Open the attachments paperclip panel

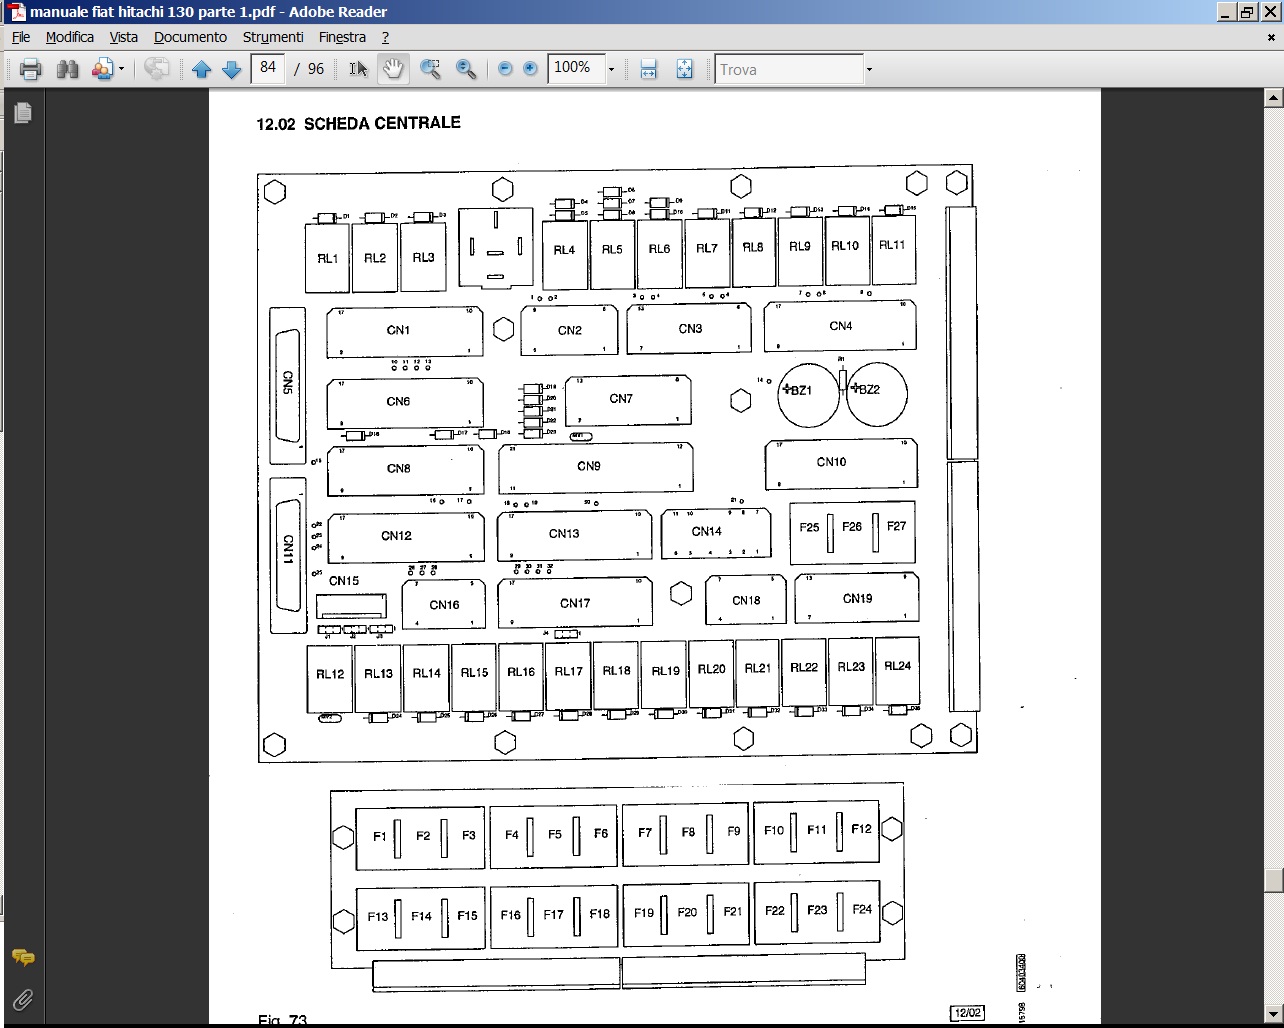coord(22,999)
